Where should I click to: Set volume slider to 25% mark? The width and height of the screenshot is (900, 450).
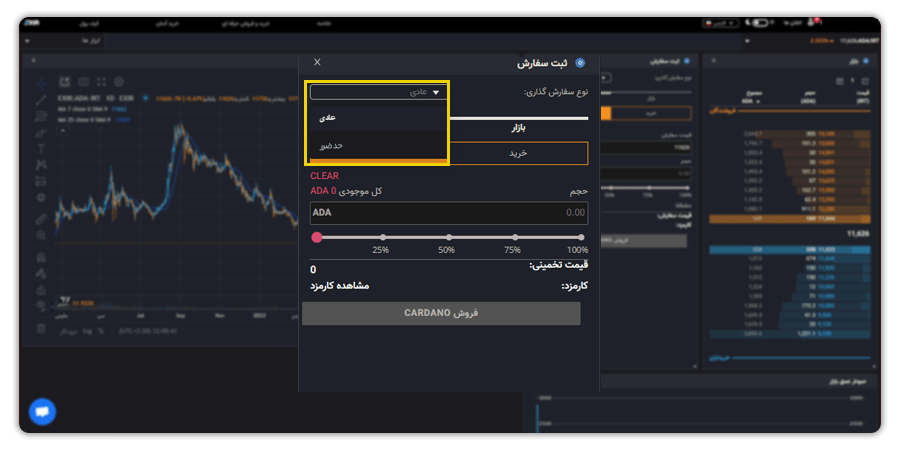(383, 237)
